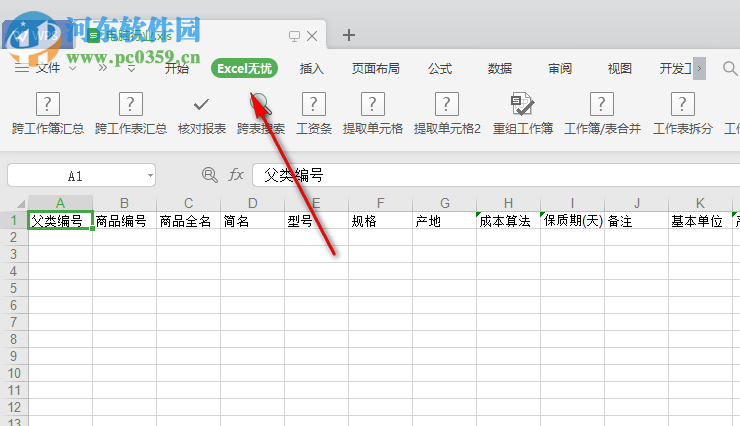Open the 数据 tab
The image size is (740, 426).
(500, 68)
